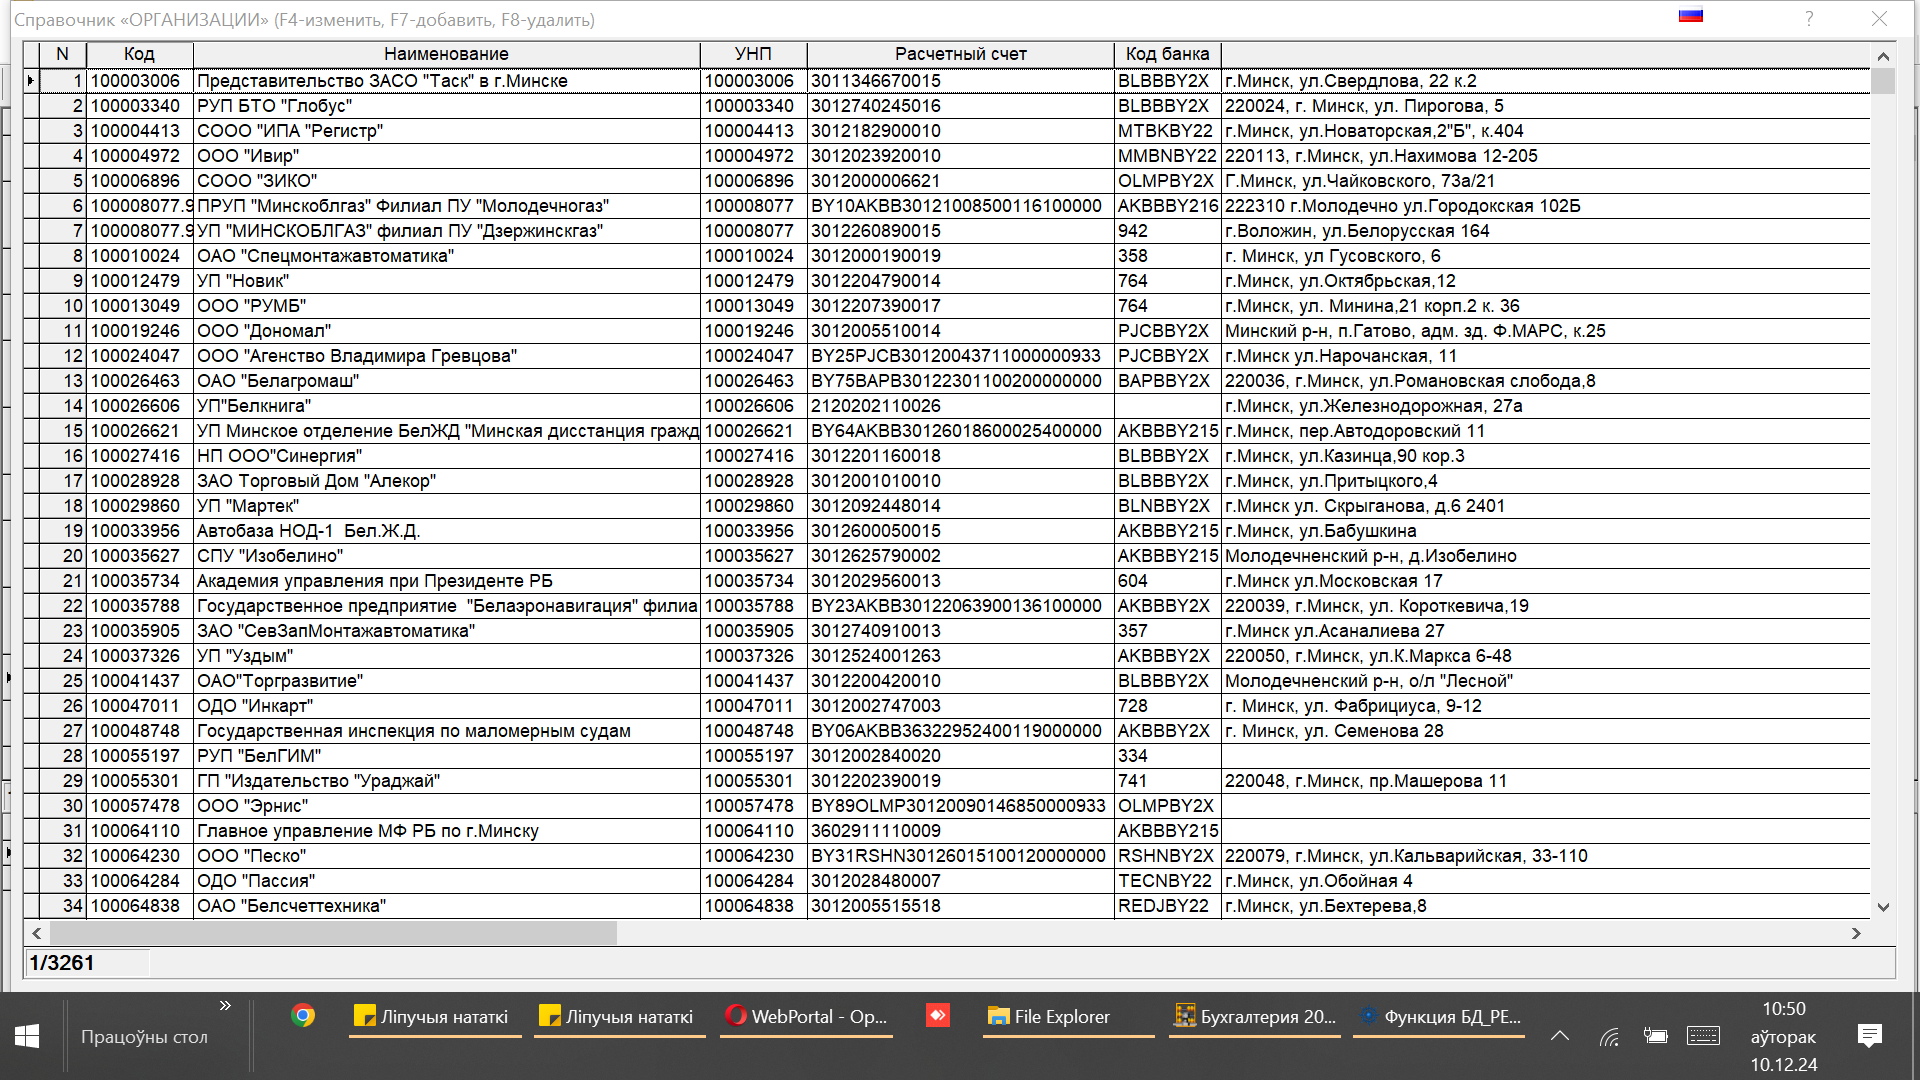Screen dimensions: 1920x1080
Task: Click horizontal scrollbar left arrow
Action: (x=37, y=933)
